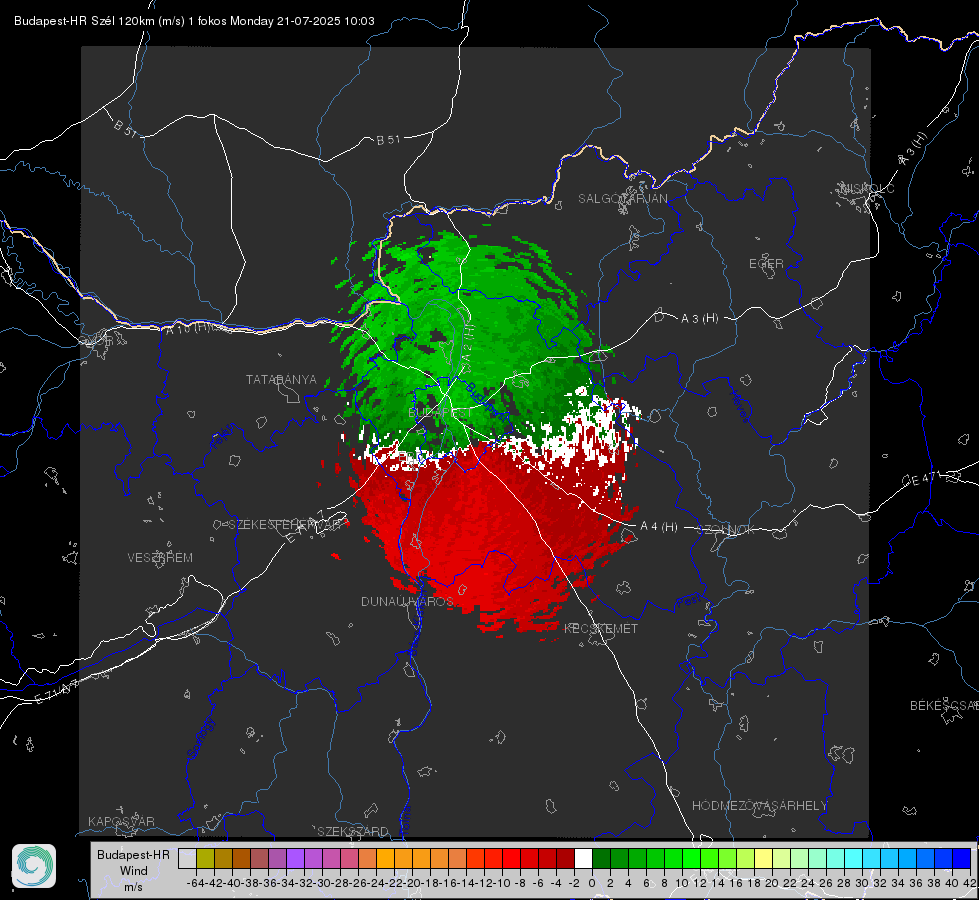Viewport: 979px width, 900px height.
Task: Click the SZÉKESFEHÉRVÁR city label
Action: pyautogui.click(x=286, y=525)
